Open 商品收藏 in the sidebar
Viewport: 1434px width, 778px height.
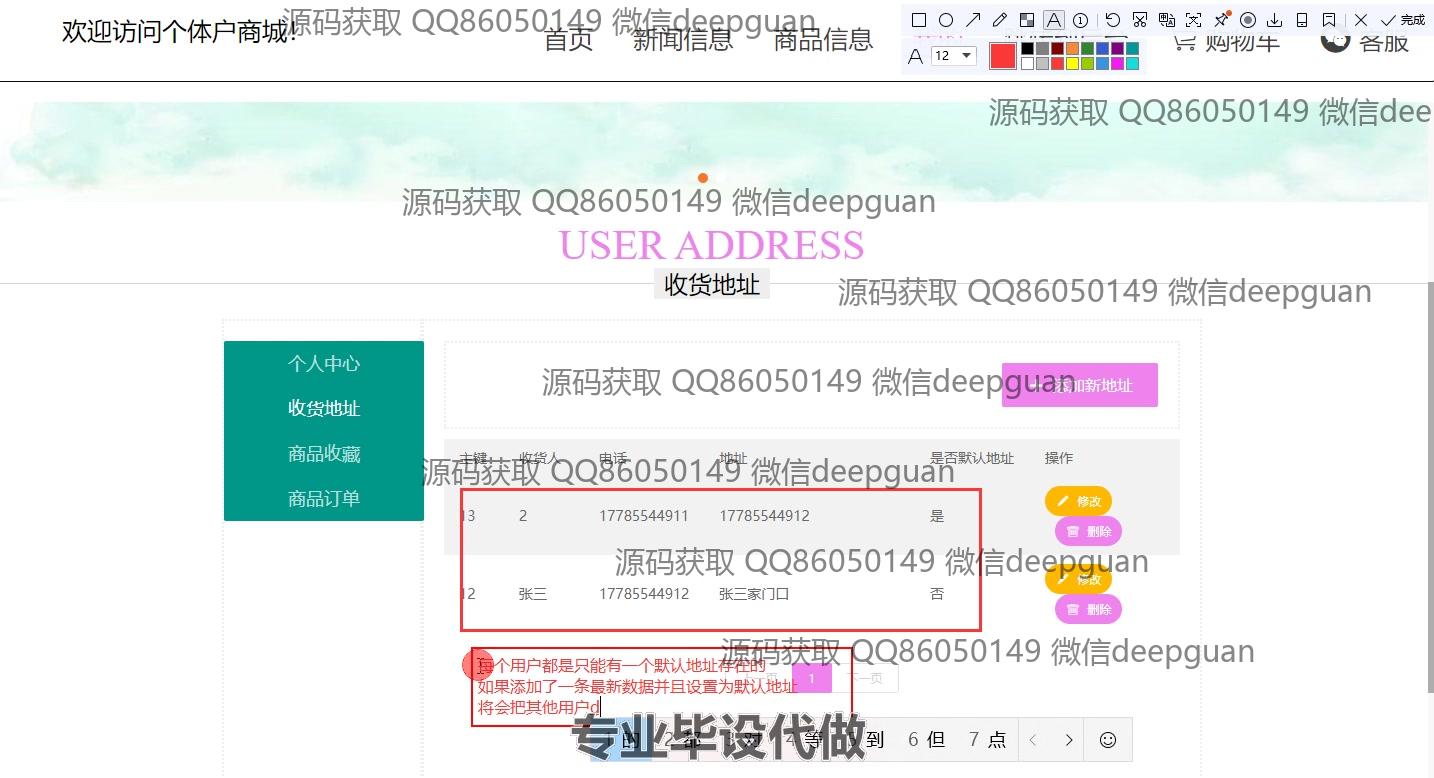pyautogui.click(x=324, y=454)
